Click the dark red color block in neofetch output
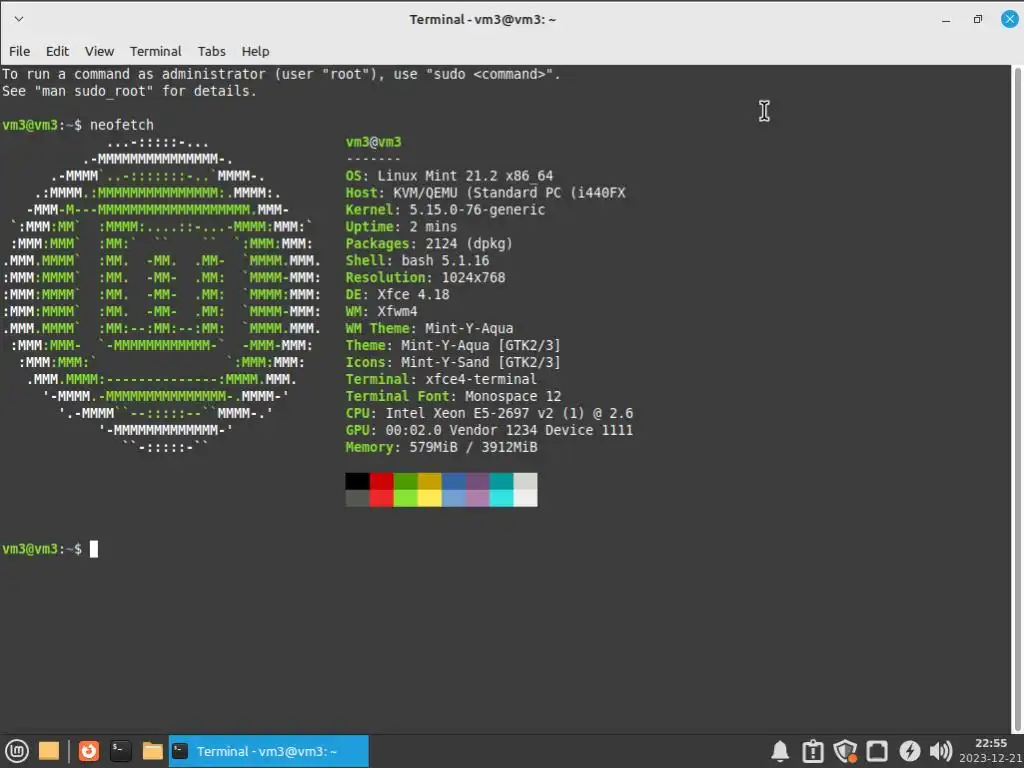The height and width of the screenshot is (768, 1024). point(381,481)
